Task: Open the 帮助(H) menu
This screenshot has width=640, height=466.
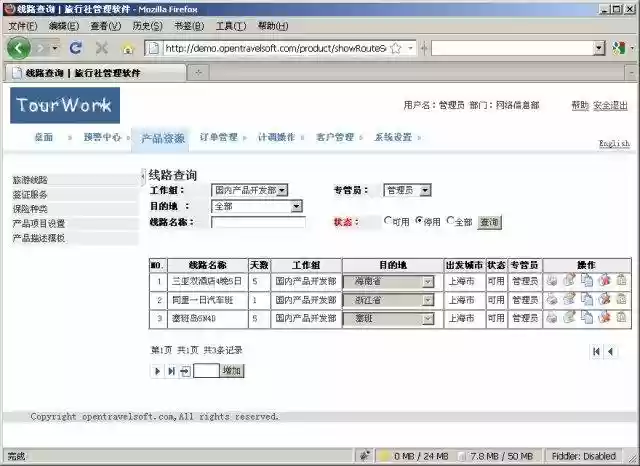Action: (273, 27)
